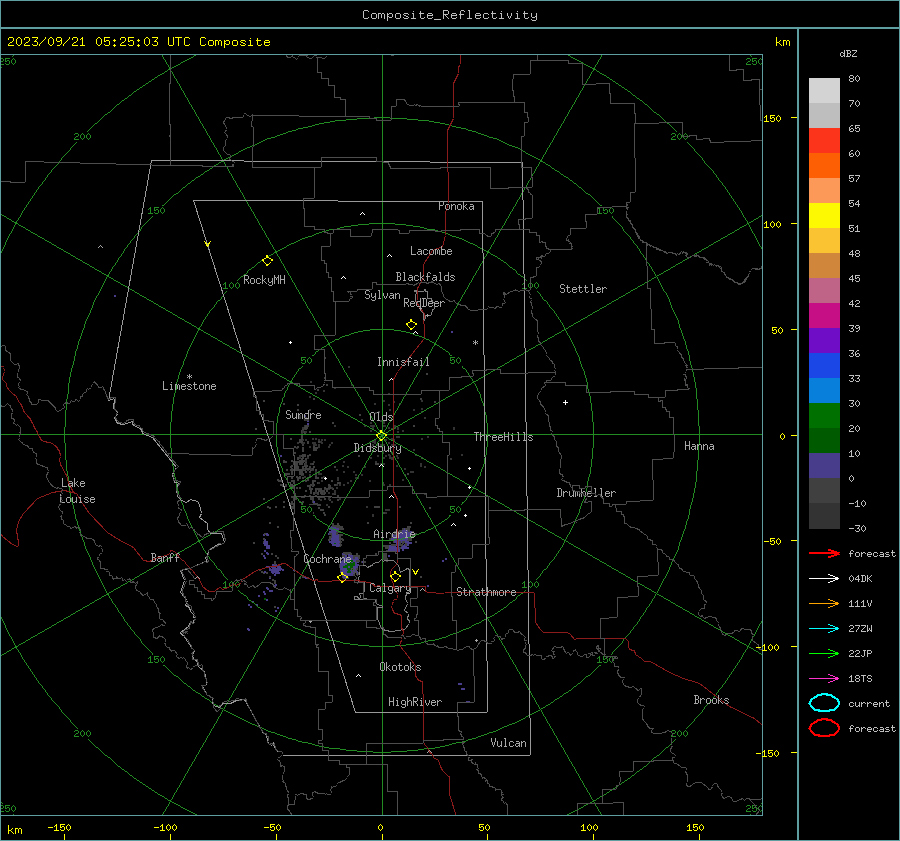Viewport: 900px width, 841px height.
Task: Click the RockyMH label
Action: click(264, 280)
